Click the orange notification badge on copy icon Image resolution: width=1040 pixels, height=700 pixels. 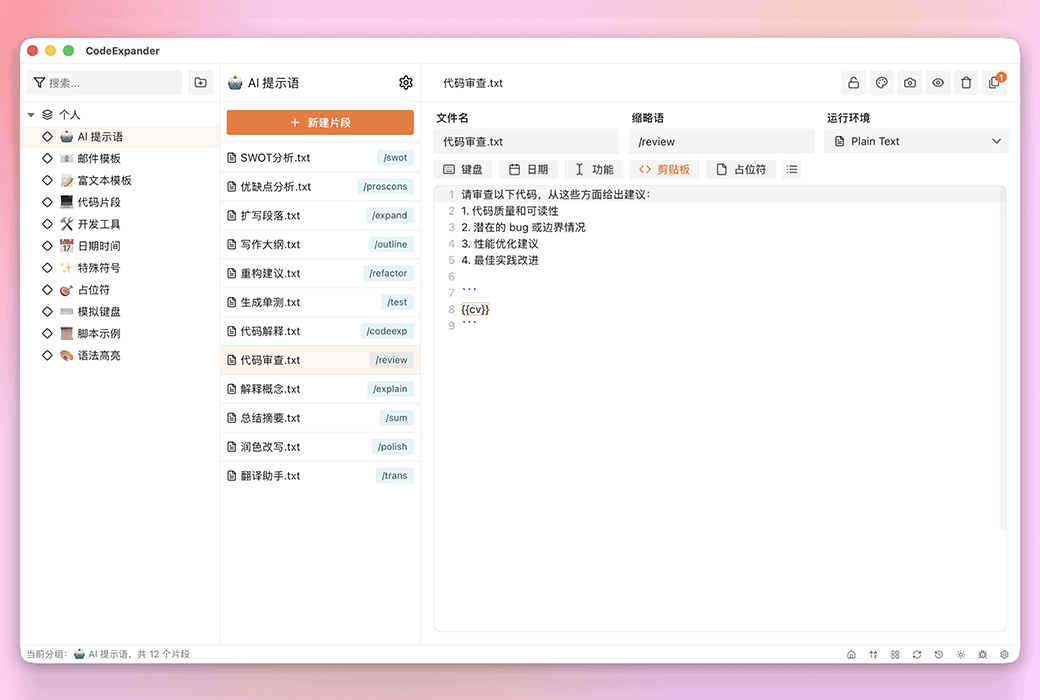pyautogui.click(x=1000, y=75)
